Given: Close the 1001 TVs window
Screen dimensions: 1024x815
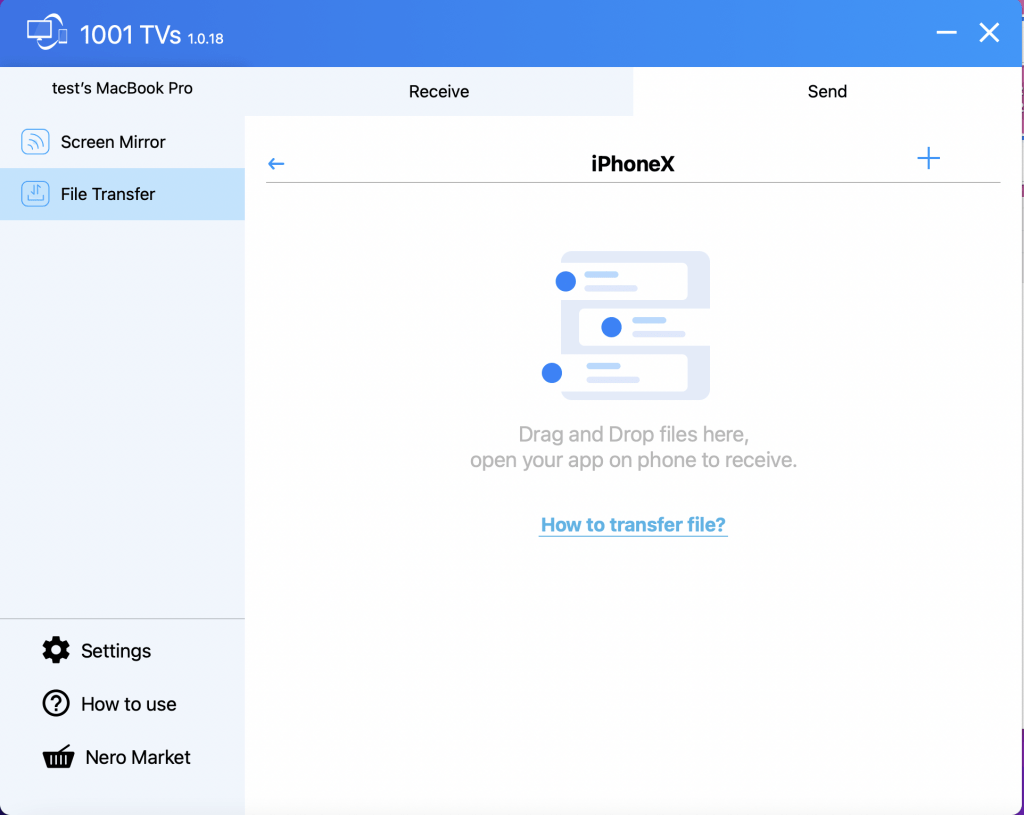Looking at the screenshot, I should (989, 32).
